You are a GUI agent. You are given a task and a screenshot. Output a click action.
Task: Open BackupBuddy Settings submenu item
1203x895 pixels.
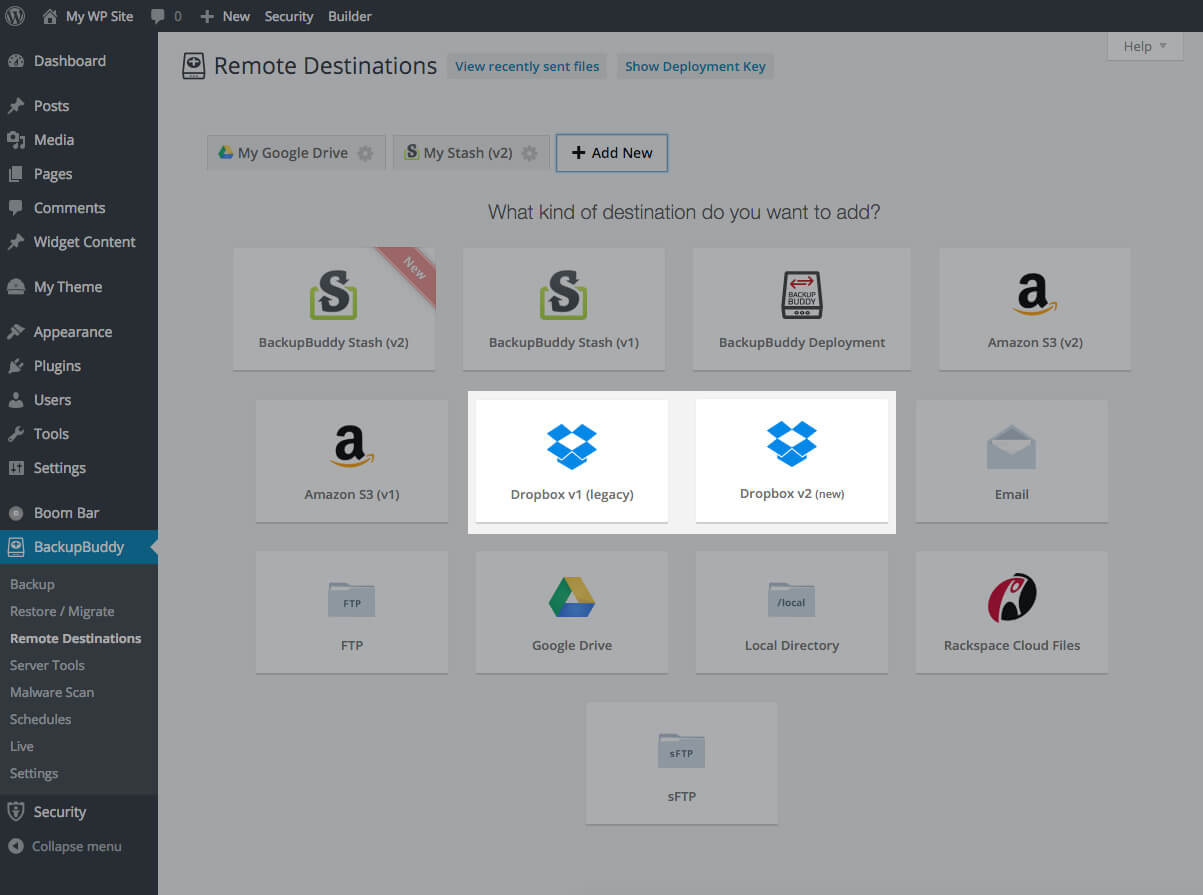tap(34, 773)
